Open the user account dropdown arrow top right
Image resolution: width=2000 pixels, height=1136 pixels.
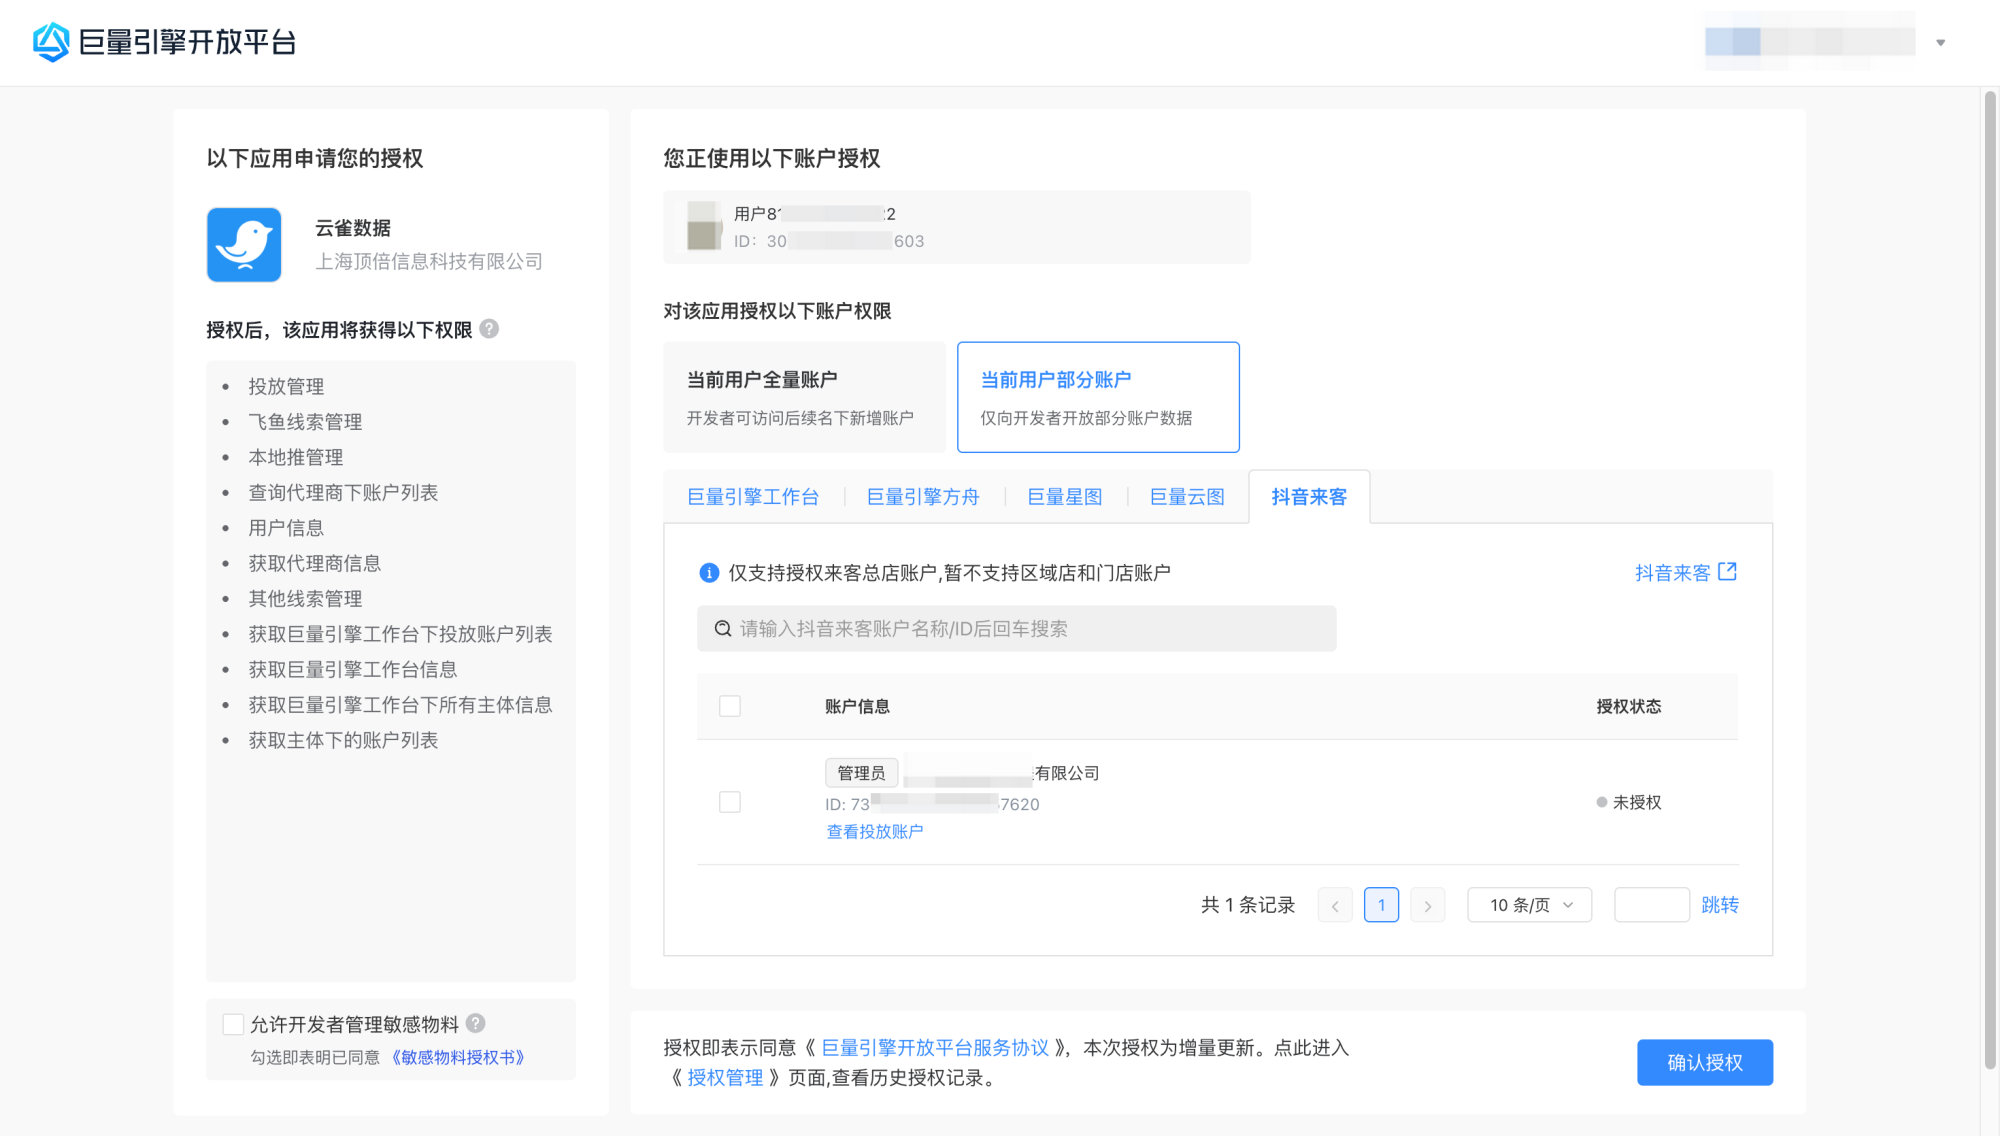pyautogui.click(x=1940, y=43)
